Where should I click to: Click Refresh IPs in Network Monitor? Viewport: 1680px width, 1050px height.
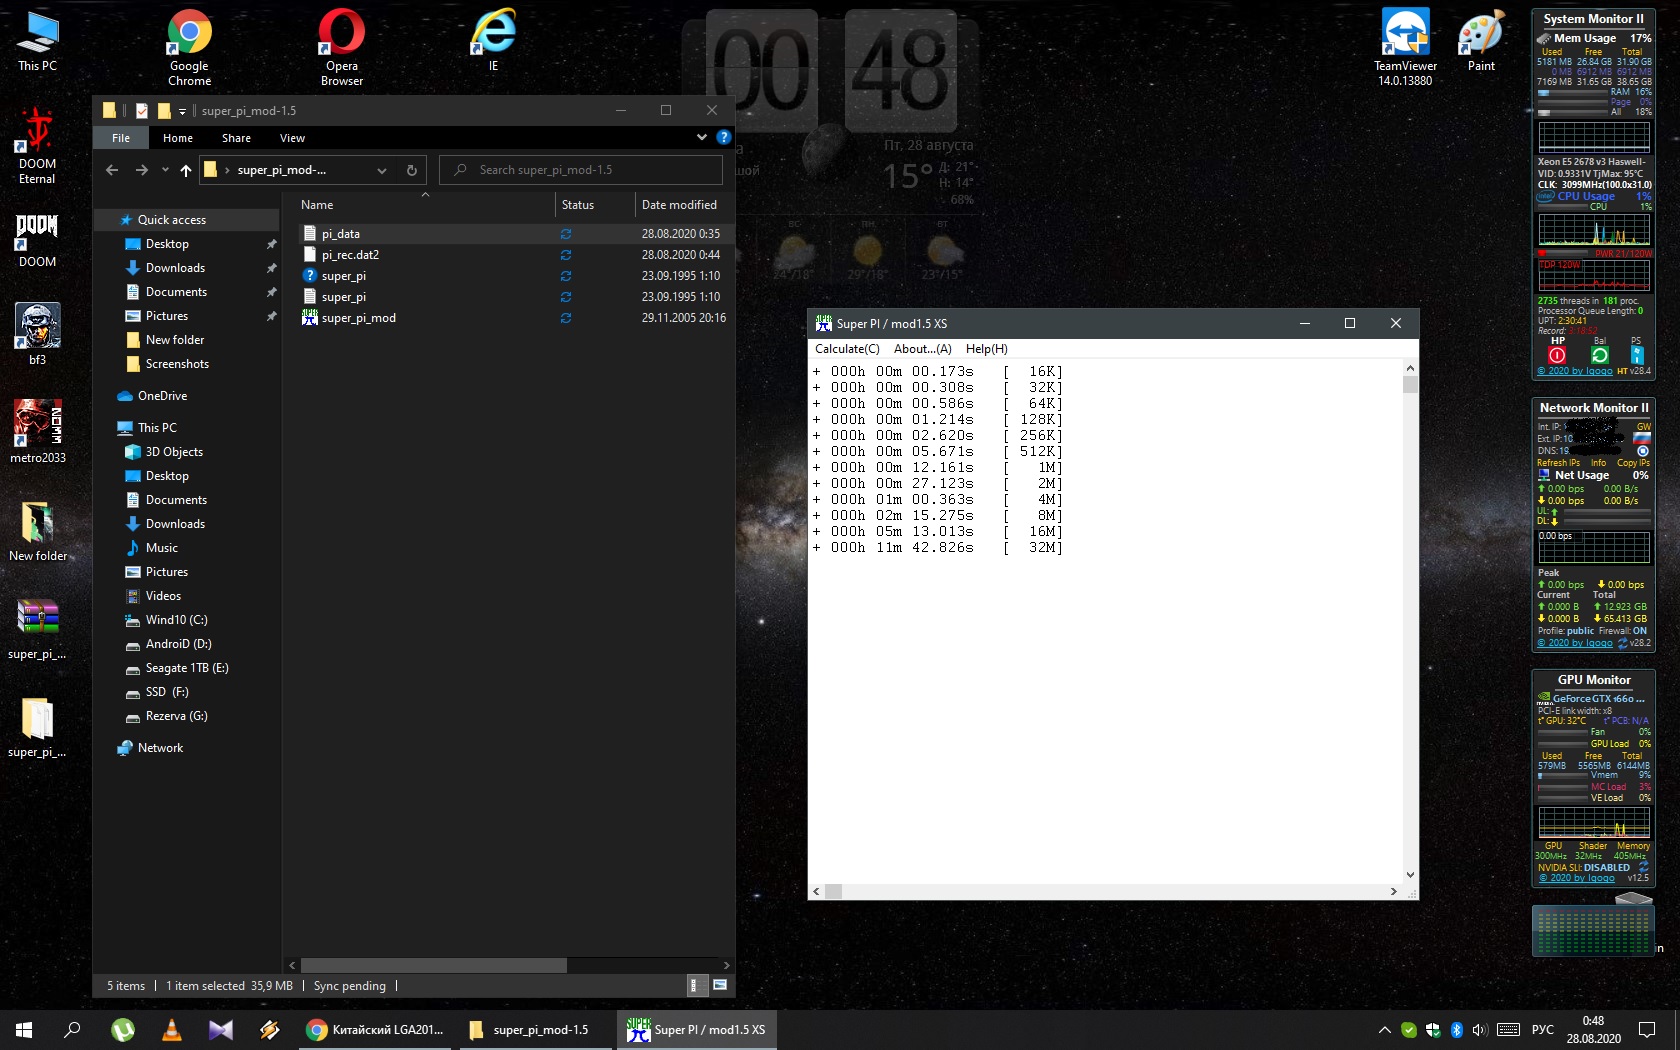pyautogui.click(x=1558, y=463)
